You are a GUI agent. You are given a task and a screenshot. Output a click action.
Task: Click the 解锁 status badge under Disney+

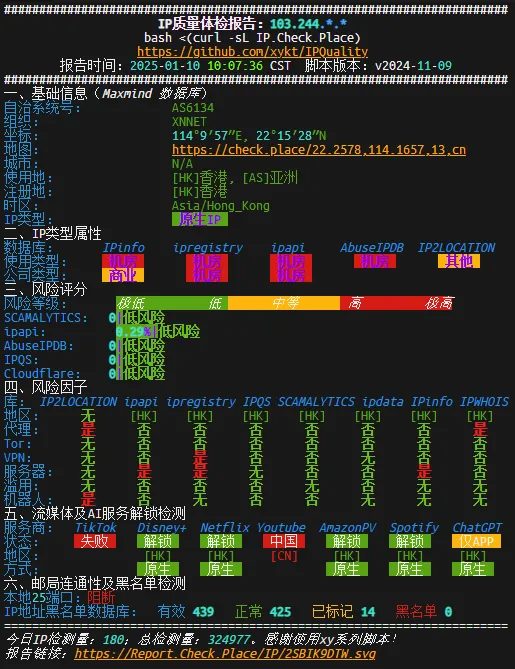[x=158, y=541]
